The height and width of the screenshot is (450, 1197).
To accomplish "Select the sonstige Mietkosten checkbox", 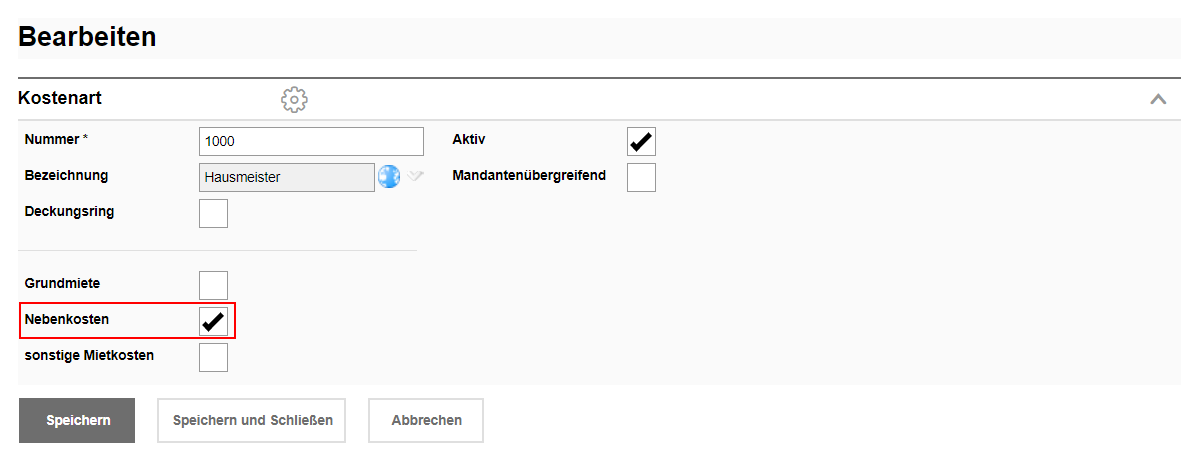I will (x=213, y=357).
